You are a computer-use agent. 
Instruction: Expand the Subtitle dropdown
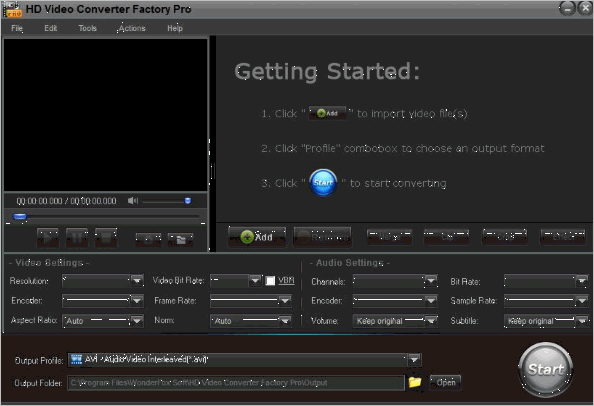pos(581,321)
